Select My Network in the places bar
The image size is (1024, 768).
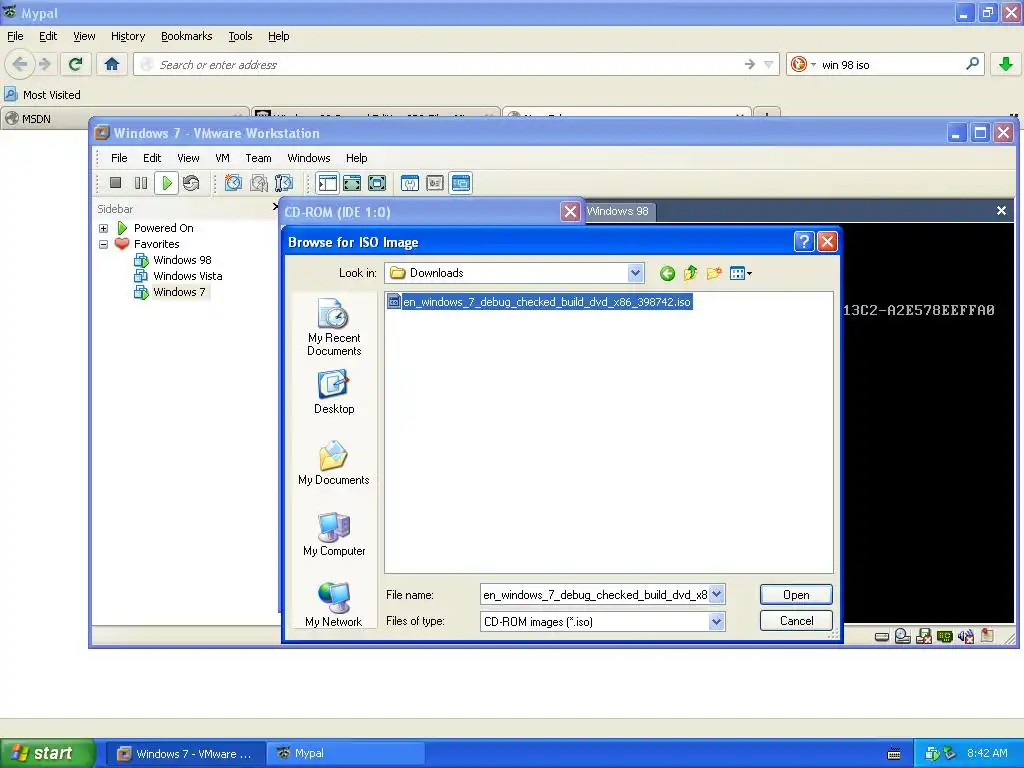pyautogui.click(x=334, y=605)
